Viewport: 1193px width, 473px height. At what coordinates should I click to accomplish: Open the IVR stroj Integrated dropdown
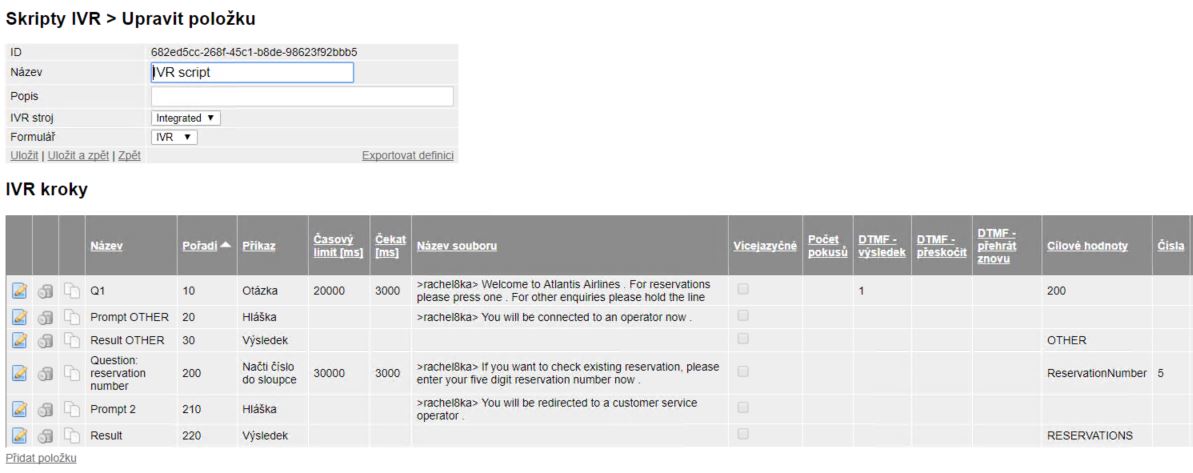point(186,118)
